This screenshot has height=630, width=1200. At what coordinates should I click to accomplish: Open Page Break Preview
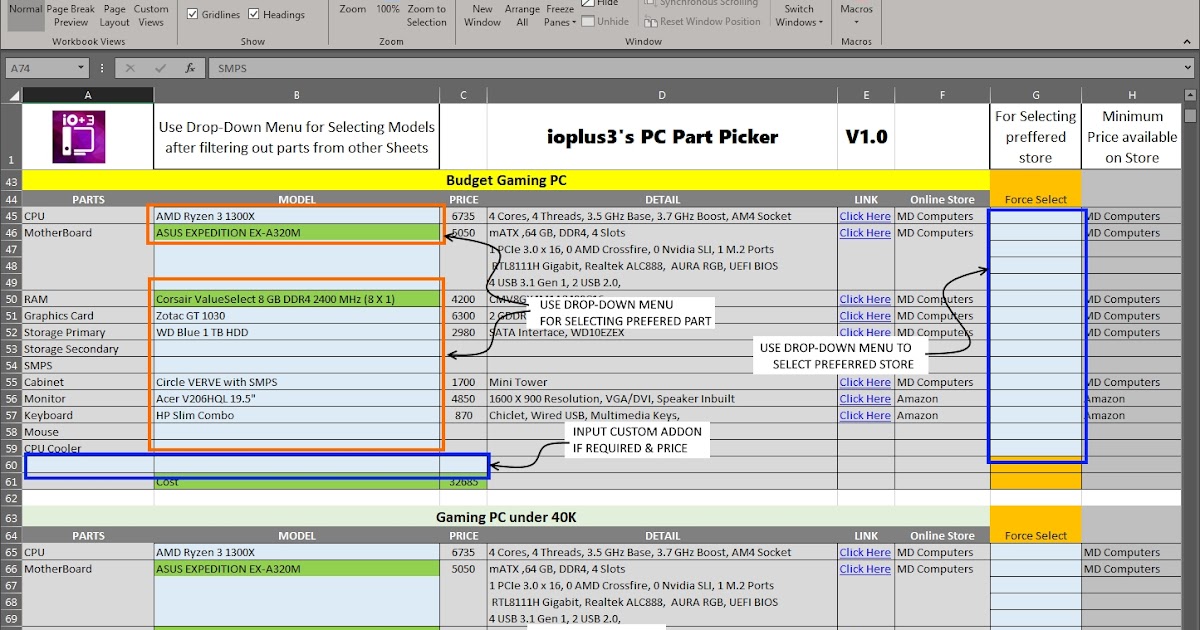pos(71,14)
